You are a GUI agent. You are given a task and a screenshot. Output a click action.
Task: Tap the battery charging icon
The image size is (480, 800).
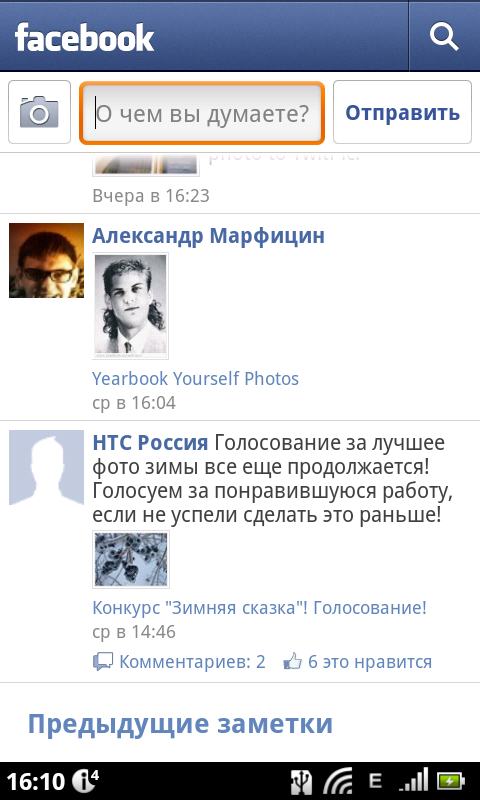[x=451, y=781]
